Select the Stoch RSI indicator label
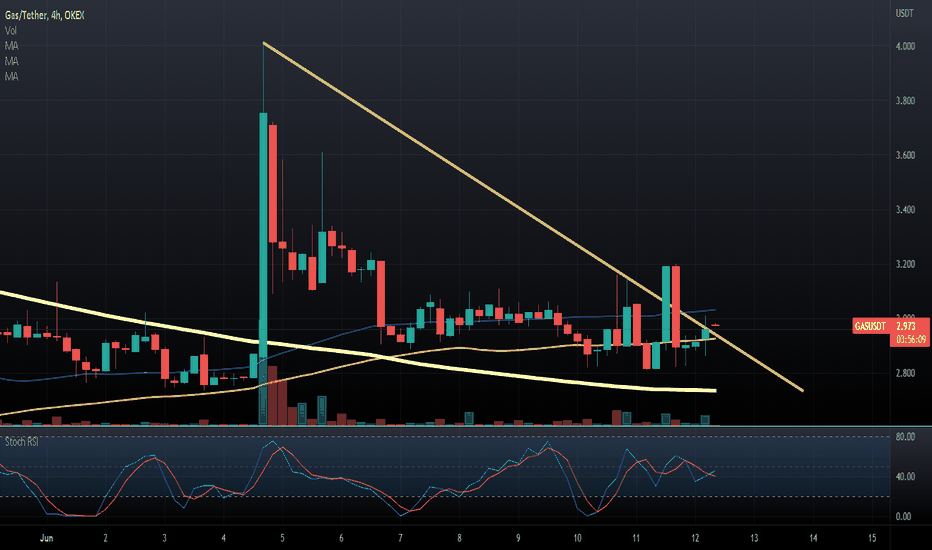Screen dimensions: 932x550 pyautogui.click(x=21, y=442)
